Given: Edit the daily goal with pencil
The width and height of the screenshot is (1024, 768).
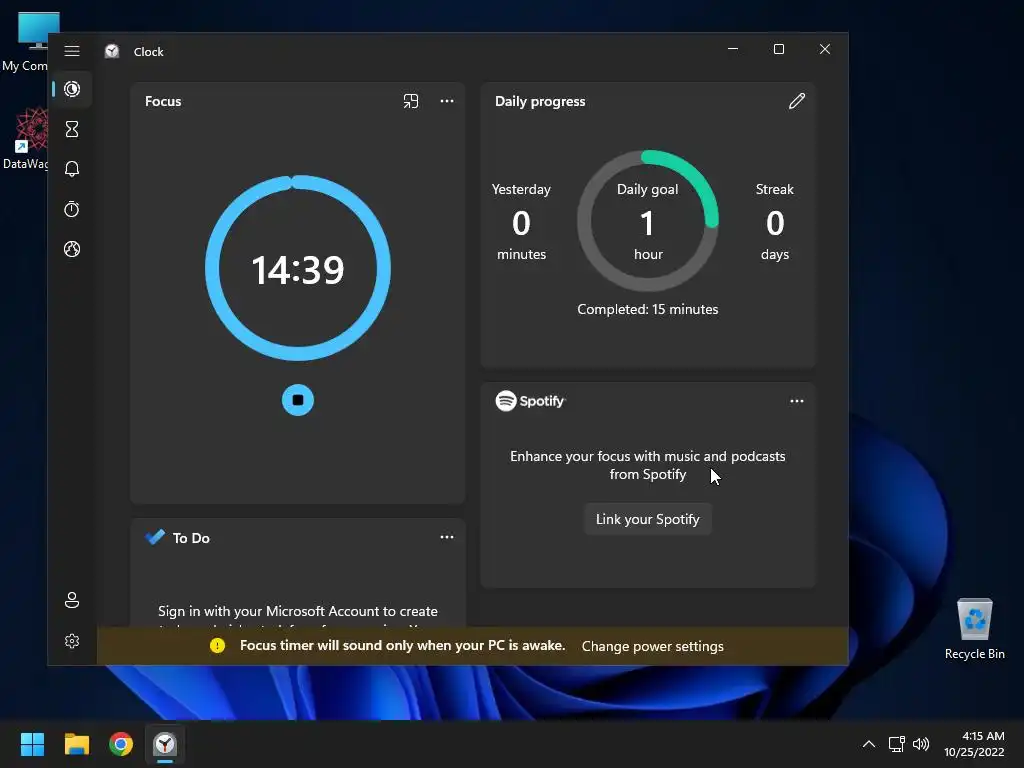Looking at the screenshot, I should point(797,101).
